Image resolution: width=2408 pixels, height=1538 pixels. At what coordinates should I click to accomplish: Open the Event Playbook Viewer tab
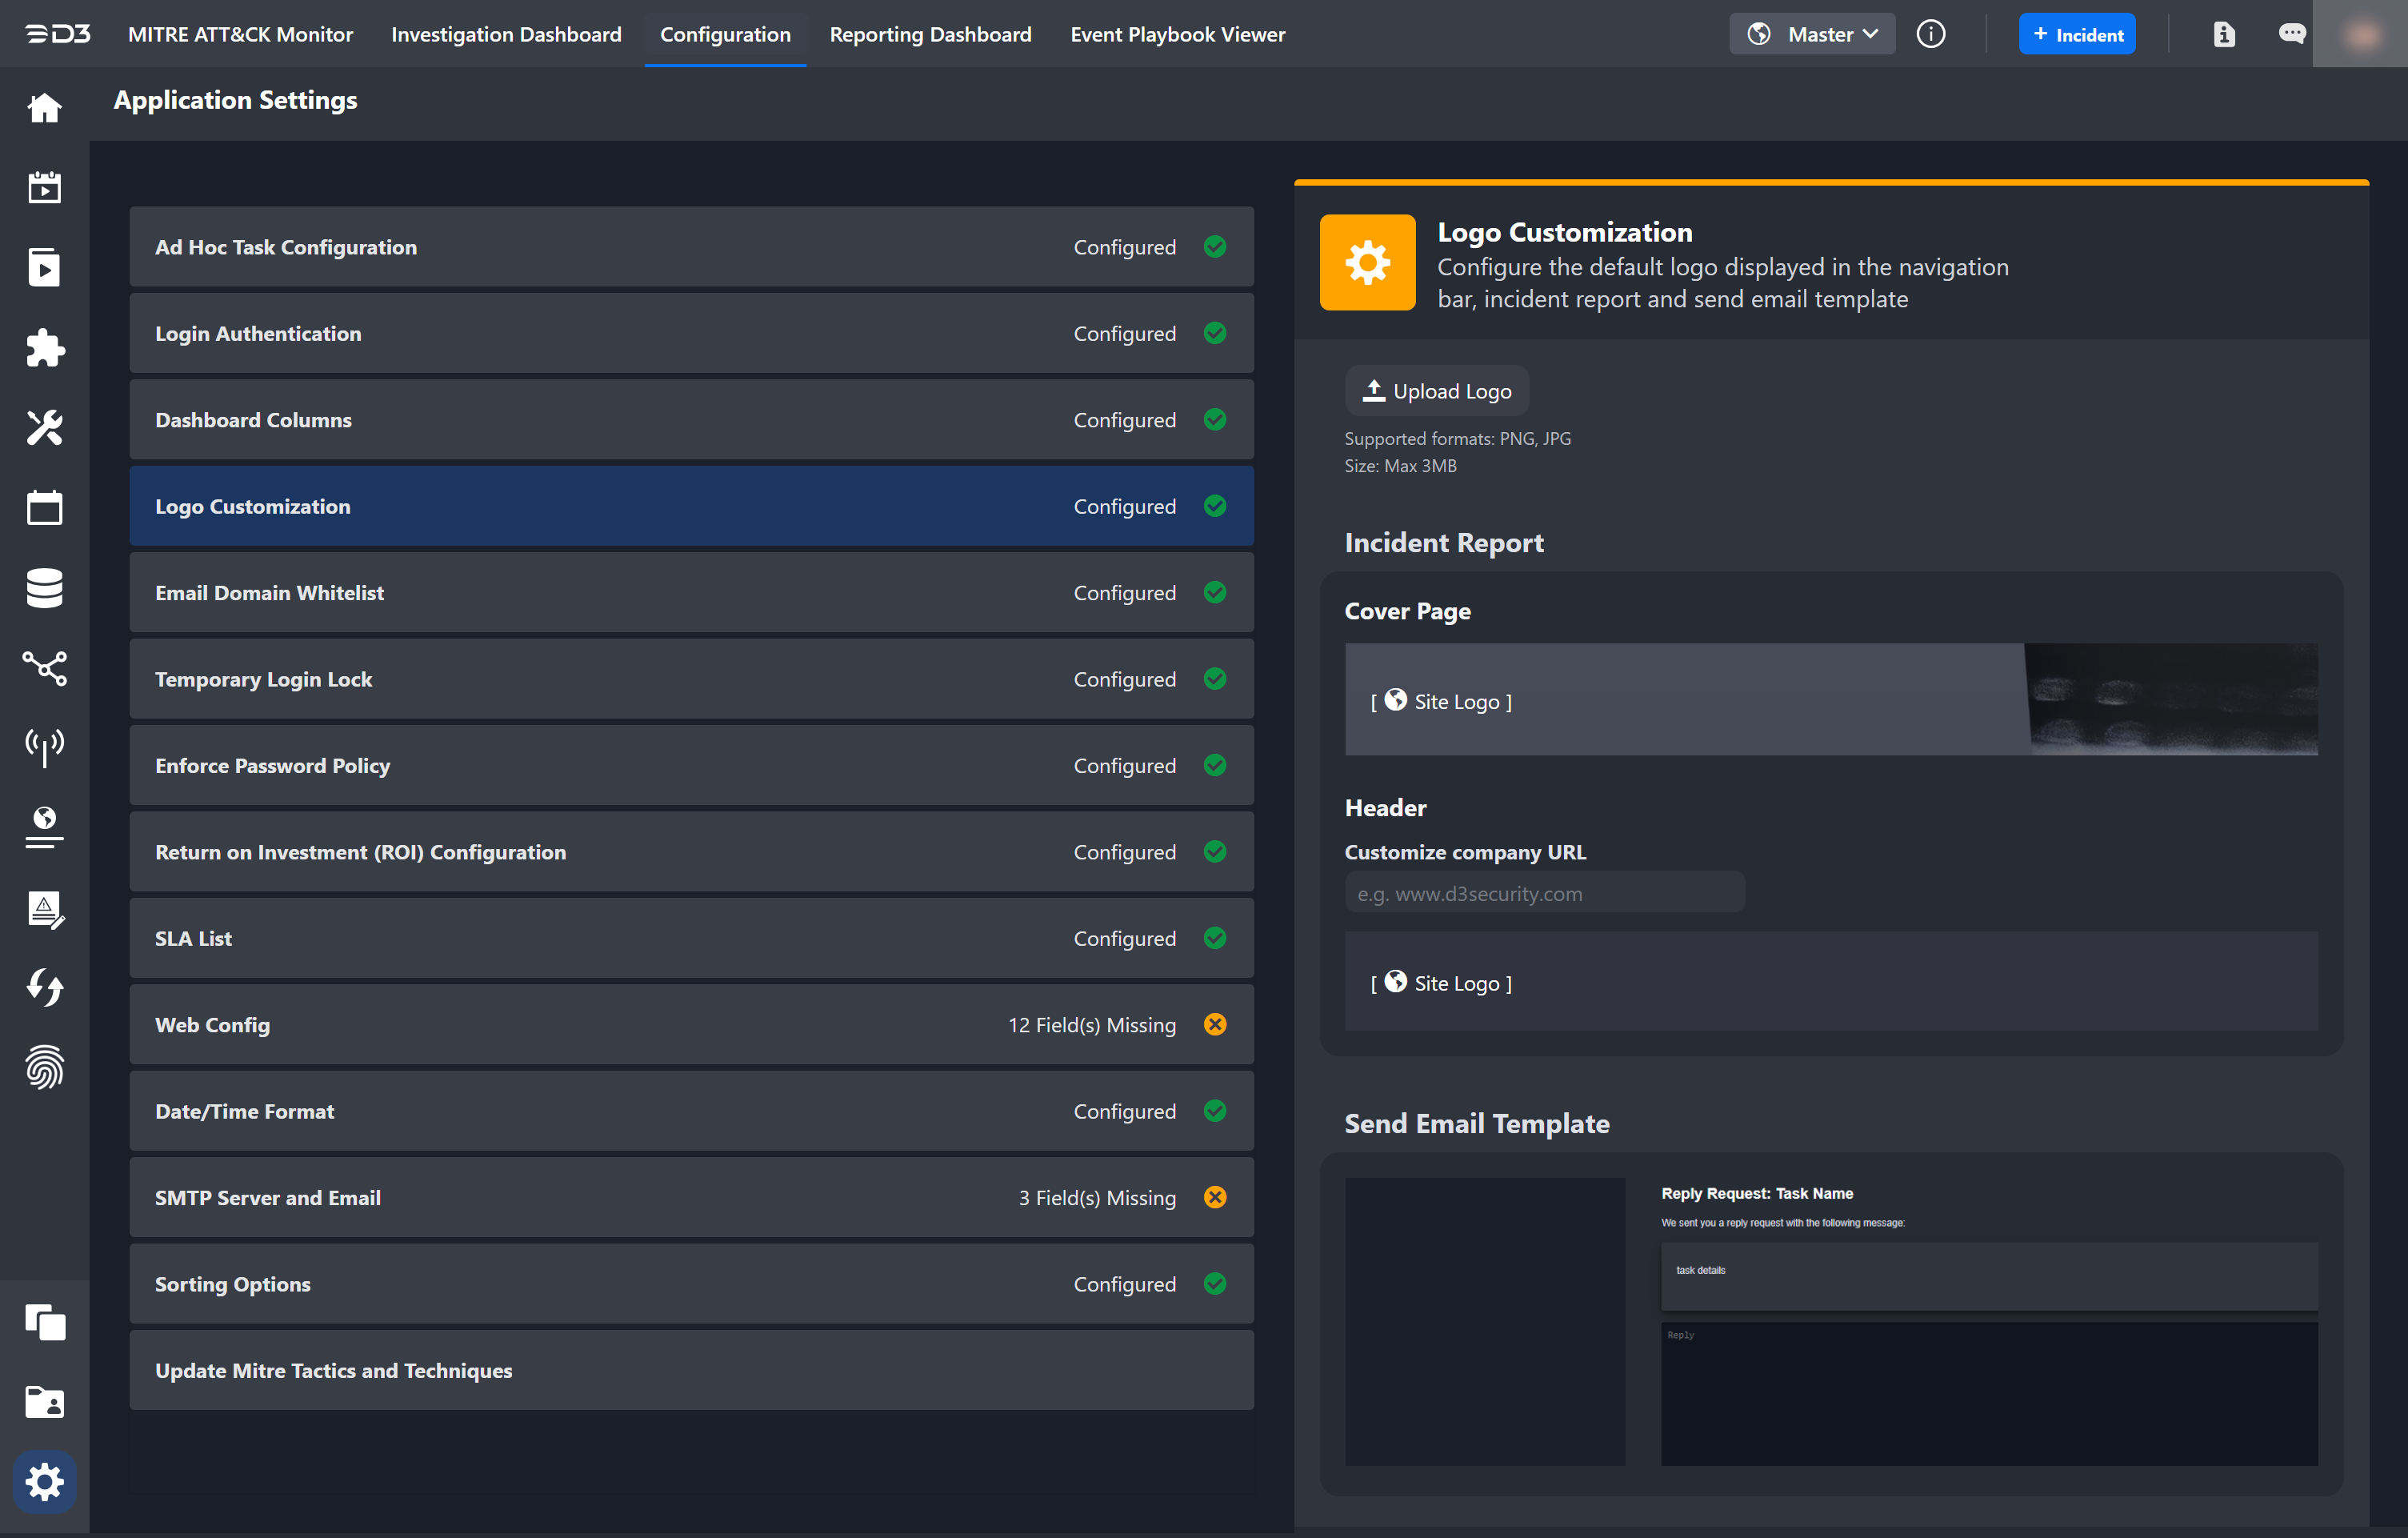[x=1177, y=34]
